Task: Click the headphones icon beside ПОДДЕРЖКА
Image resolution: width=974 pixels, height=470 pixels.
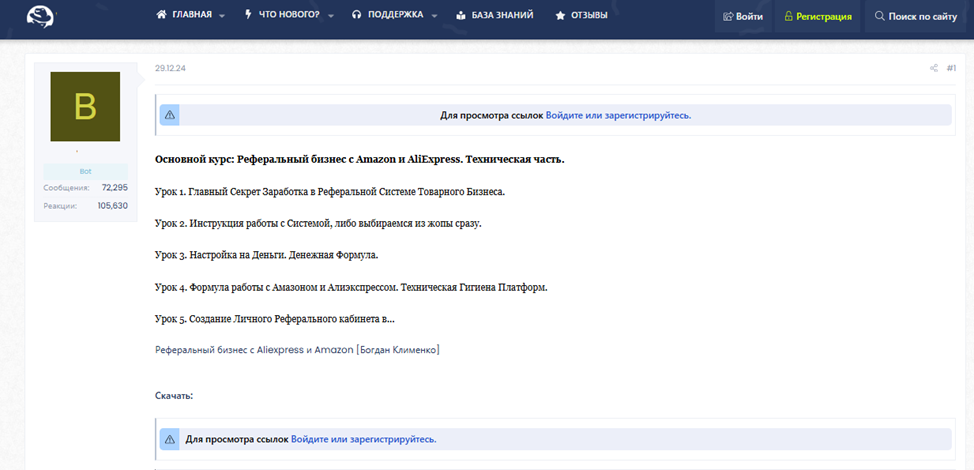Action: pos(356,15)
